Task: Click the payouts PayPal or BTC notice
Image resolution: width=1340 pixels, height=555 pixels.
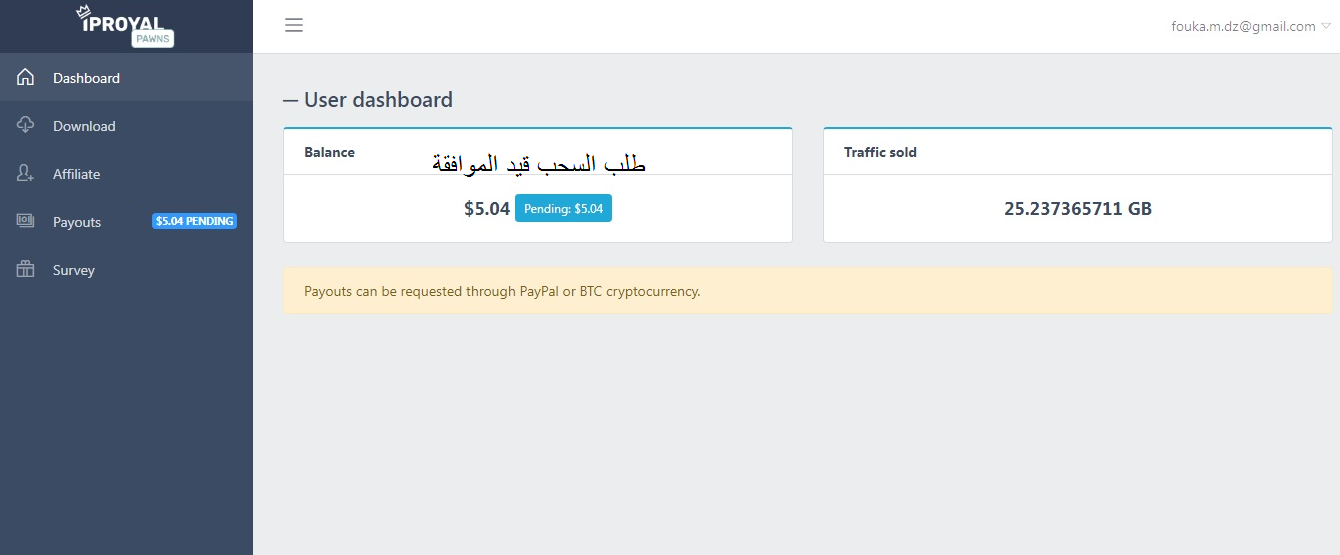Action: point(502,292)
